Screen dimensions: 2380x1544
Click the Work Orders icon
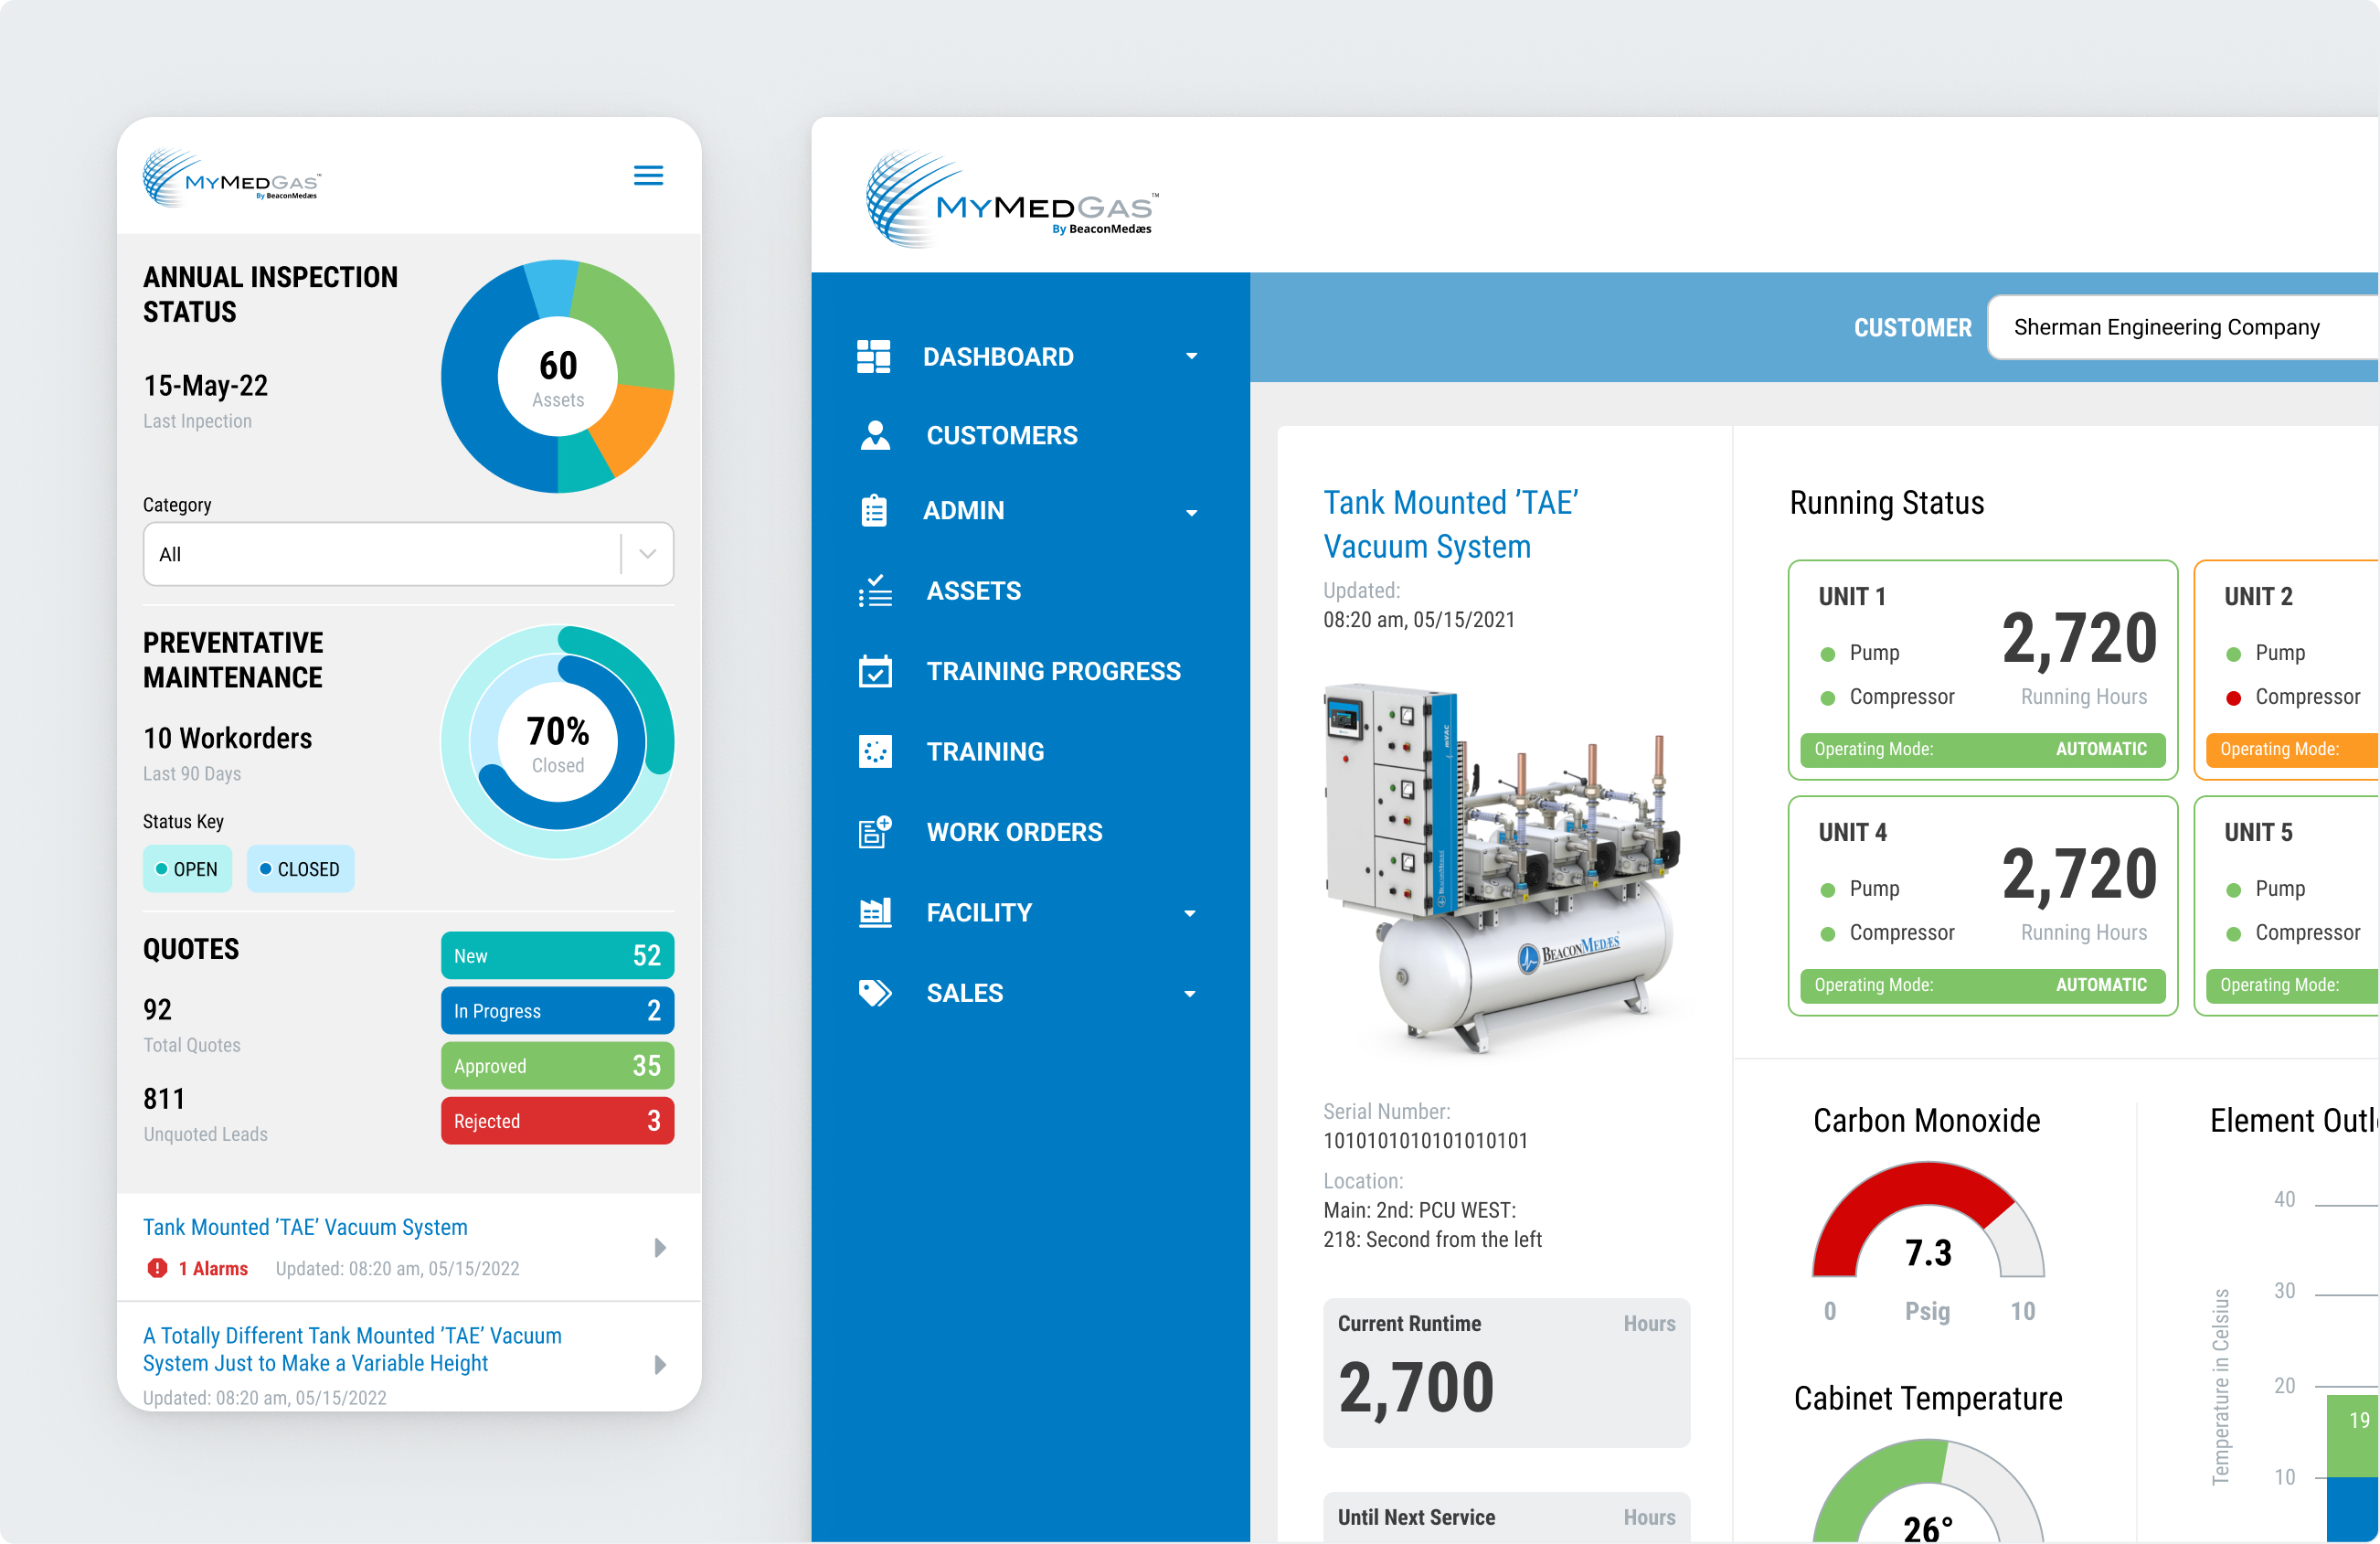[x=875, y=832]
